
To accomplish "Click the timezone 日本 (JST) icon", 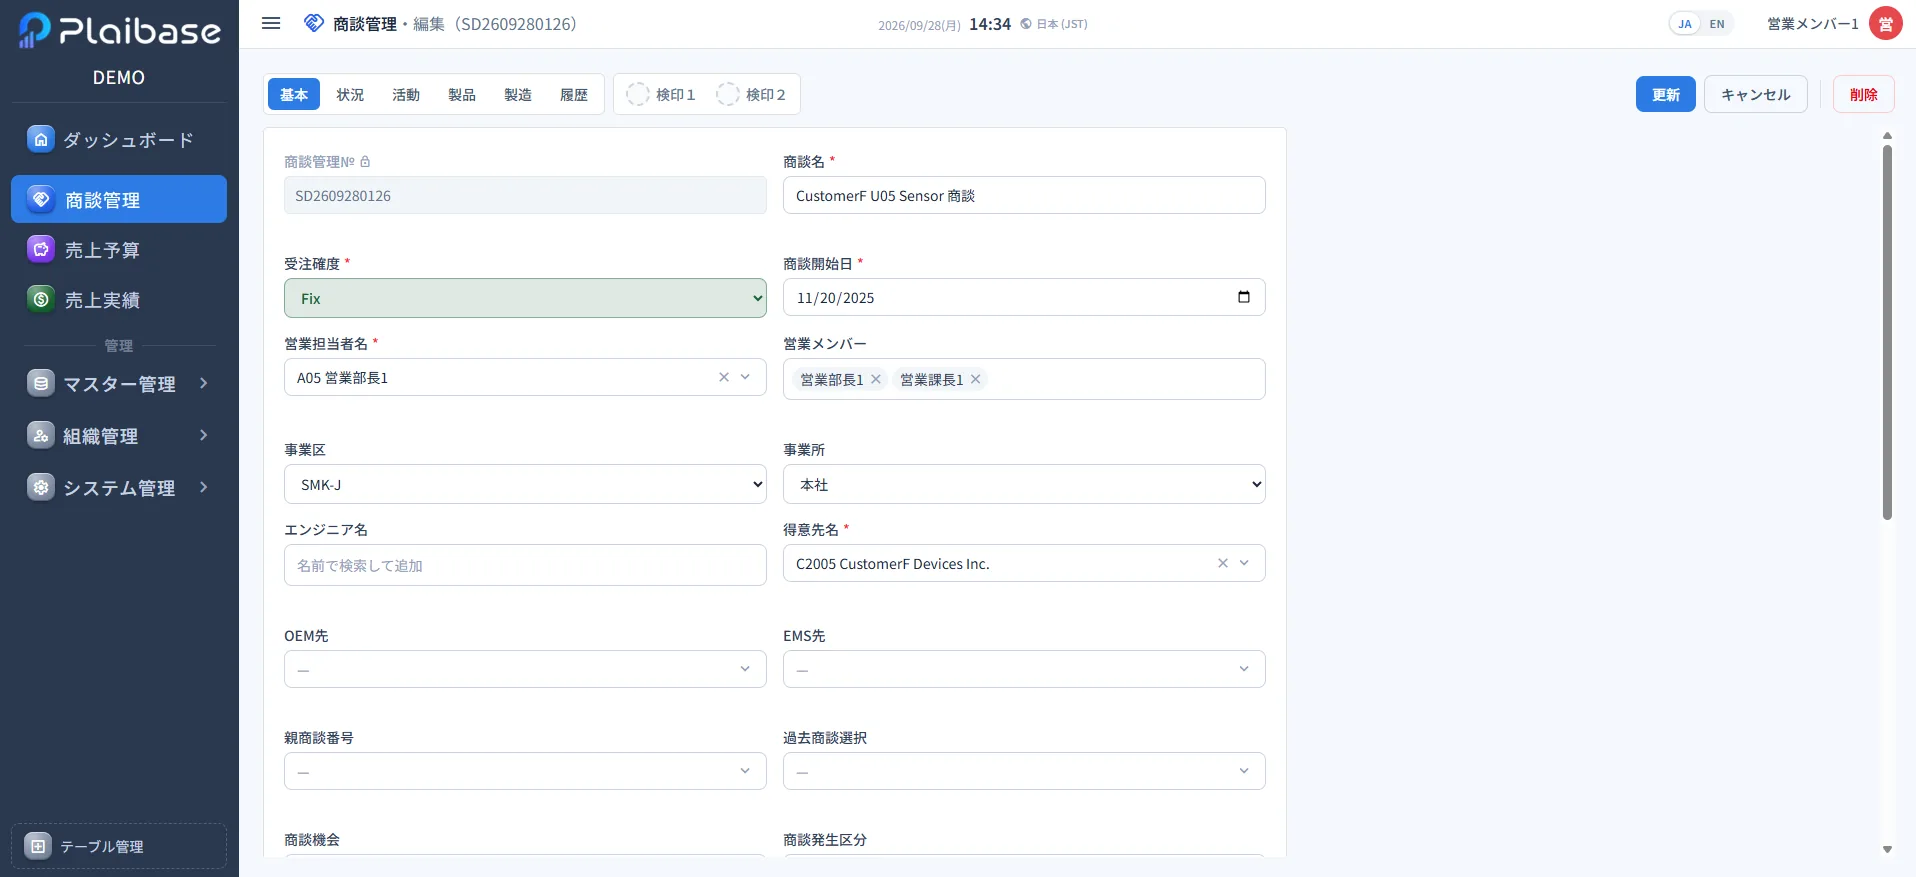I will (1026, 24).
